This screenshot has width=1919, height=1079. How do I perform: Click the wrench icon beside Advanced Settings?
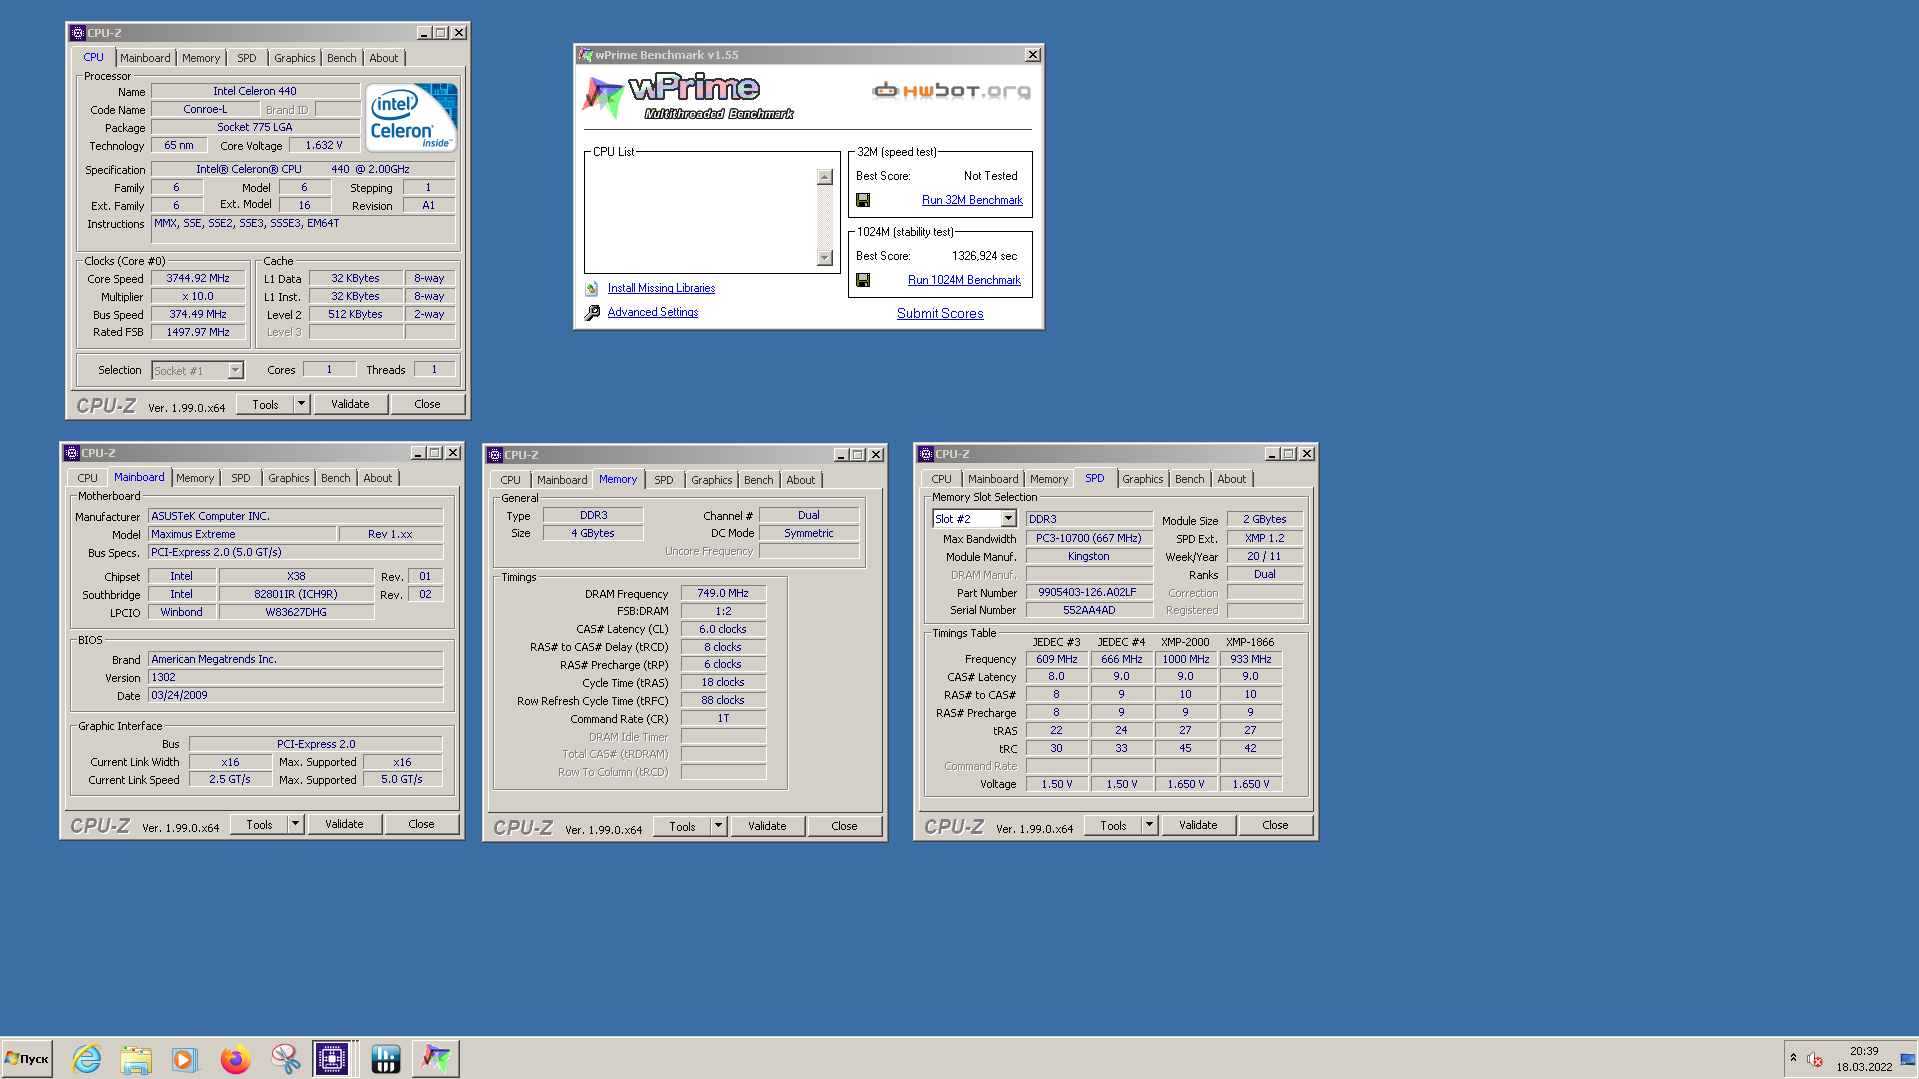(x=592, y=313)
